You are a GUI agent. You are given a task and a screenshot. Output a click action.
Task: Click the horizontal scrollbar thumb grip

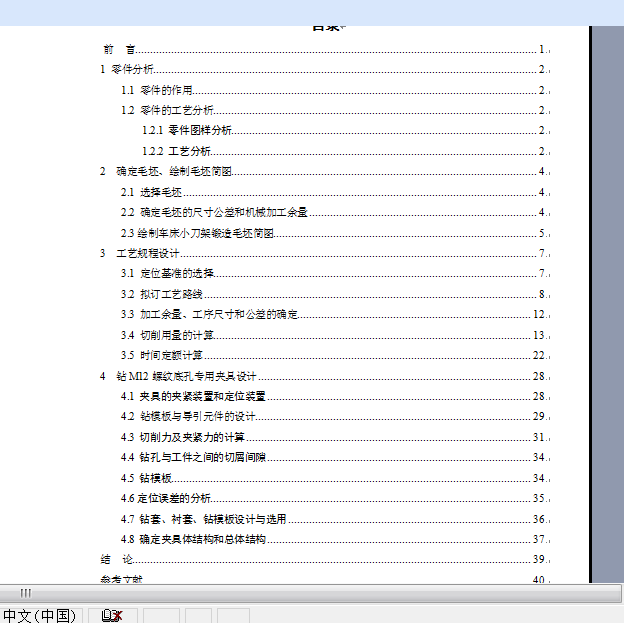tap(25, 593)
